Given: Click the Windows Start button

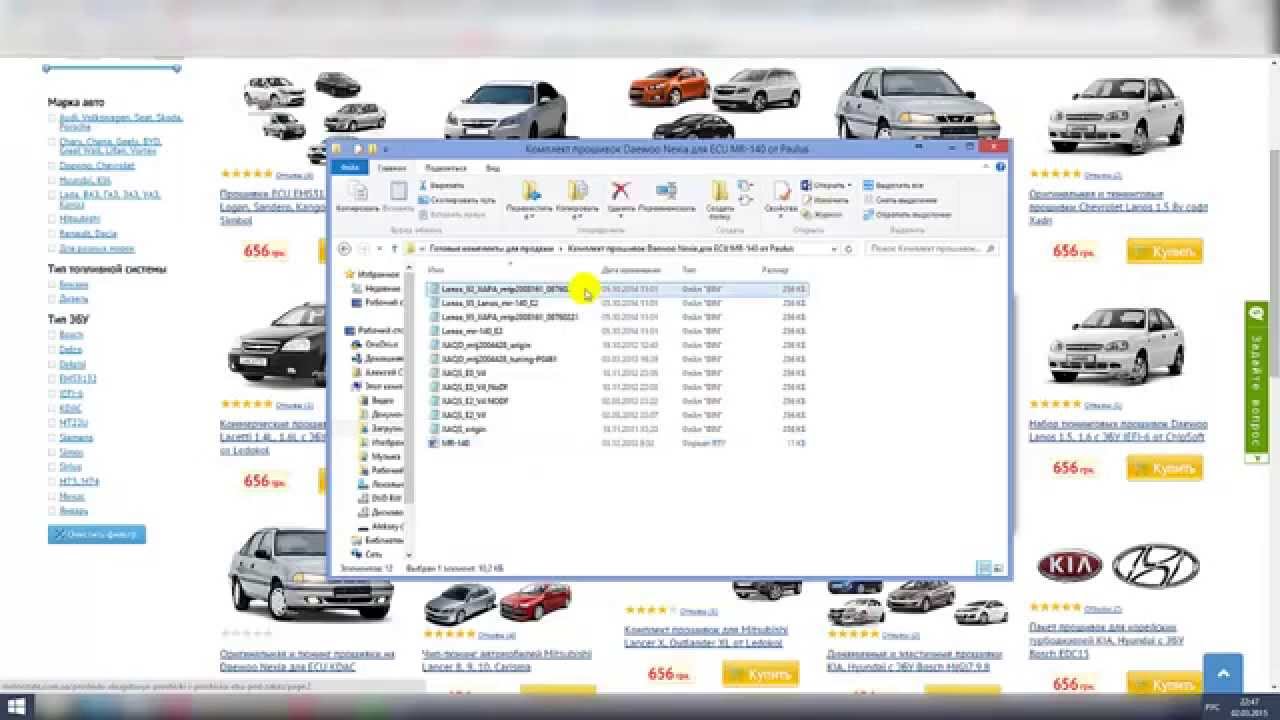Looking at the screenshot, I should pyautogui.click(x=17, y=706).
